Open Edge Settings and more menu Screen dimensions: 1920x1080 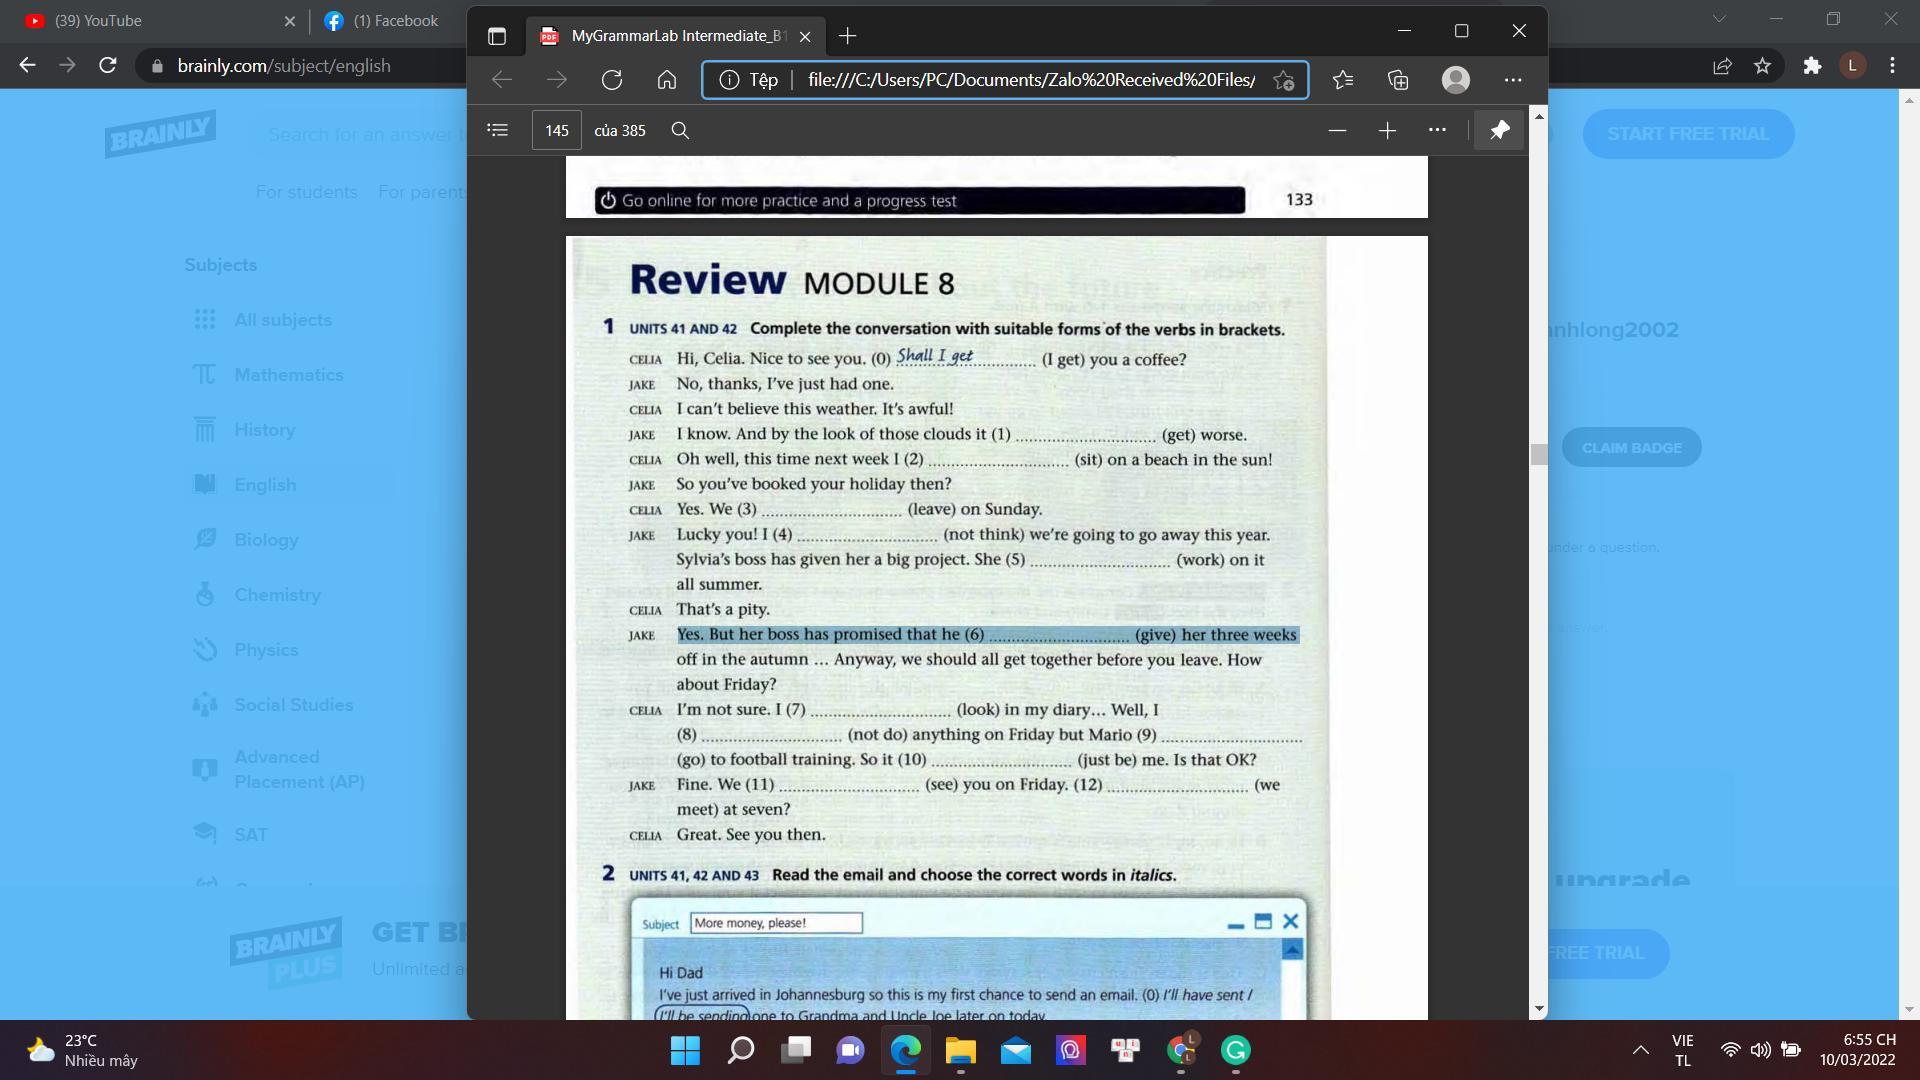coord(1513,80)
